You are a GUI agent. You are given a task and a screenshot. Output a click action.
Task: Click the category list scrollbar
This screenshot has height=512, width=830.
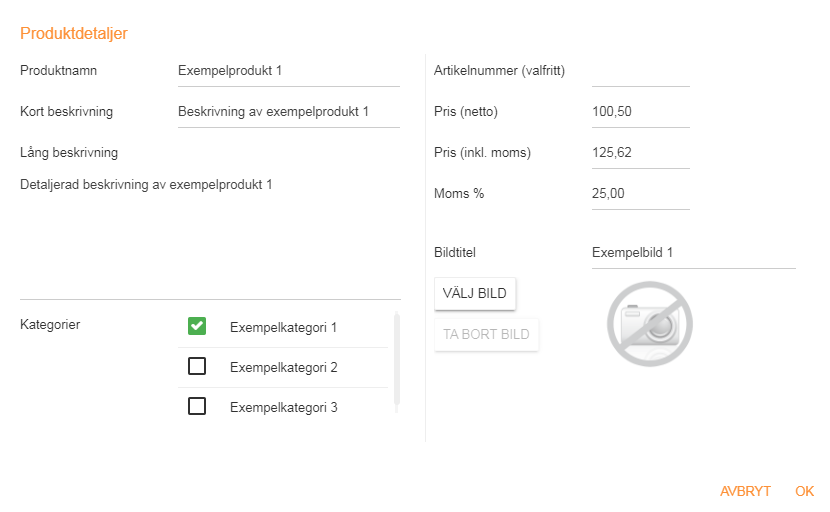(x=397, y=360)
